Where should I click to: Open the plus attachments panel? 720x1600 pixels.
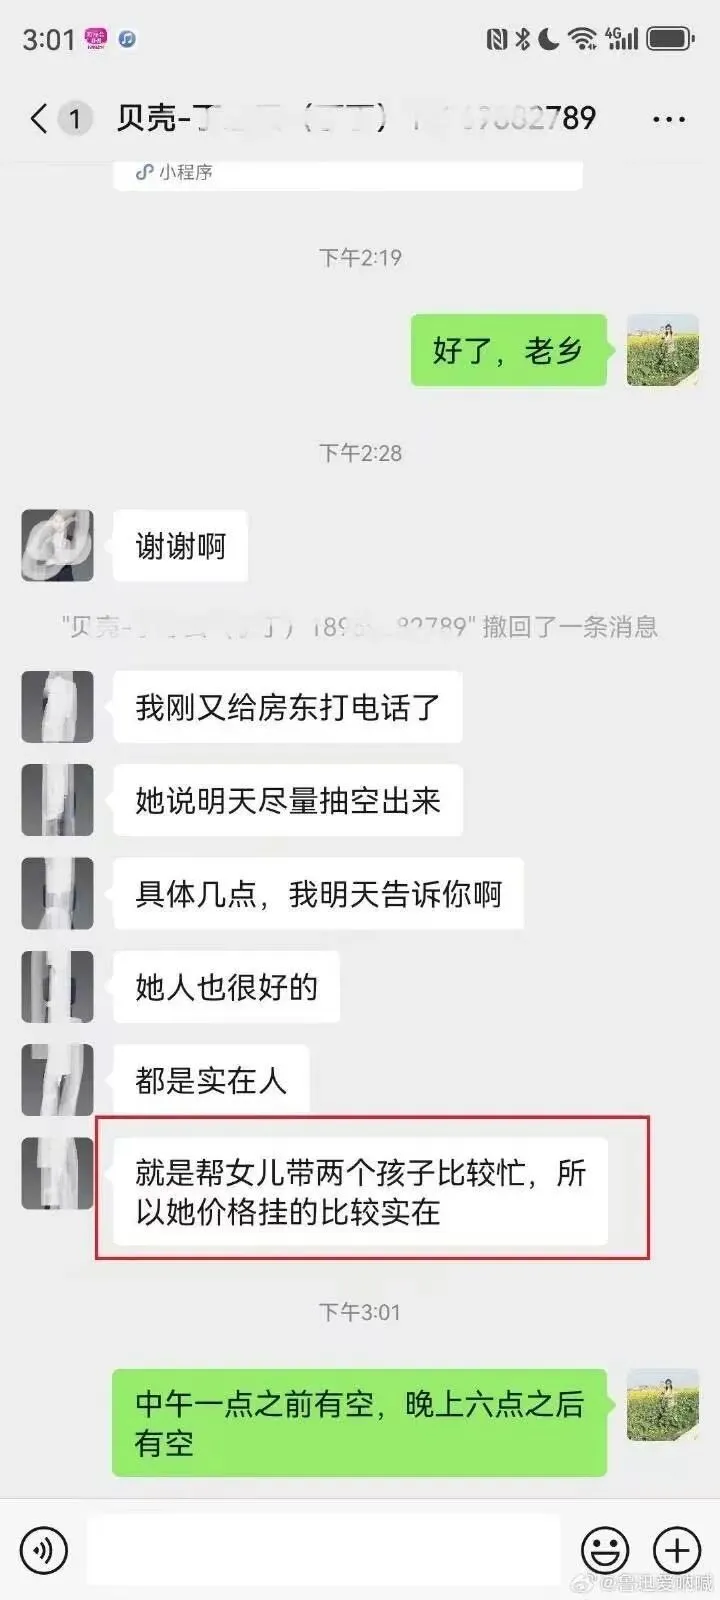[x=677, y=1551]
